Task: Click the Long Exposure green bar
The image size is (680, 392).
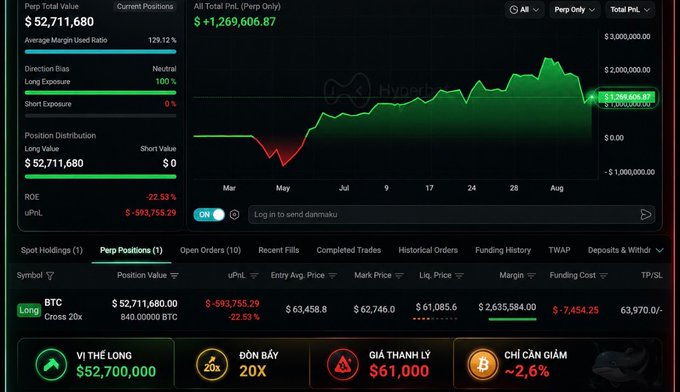Action: [101, 92]
